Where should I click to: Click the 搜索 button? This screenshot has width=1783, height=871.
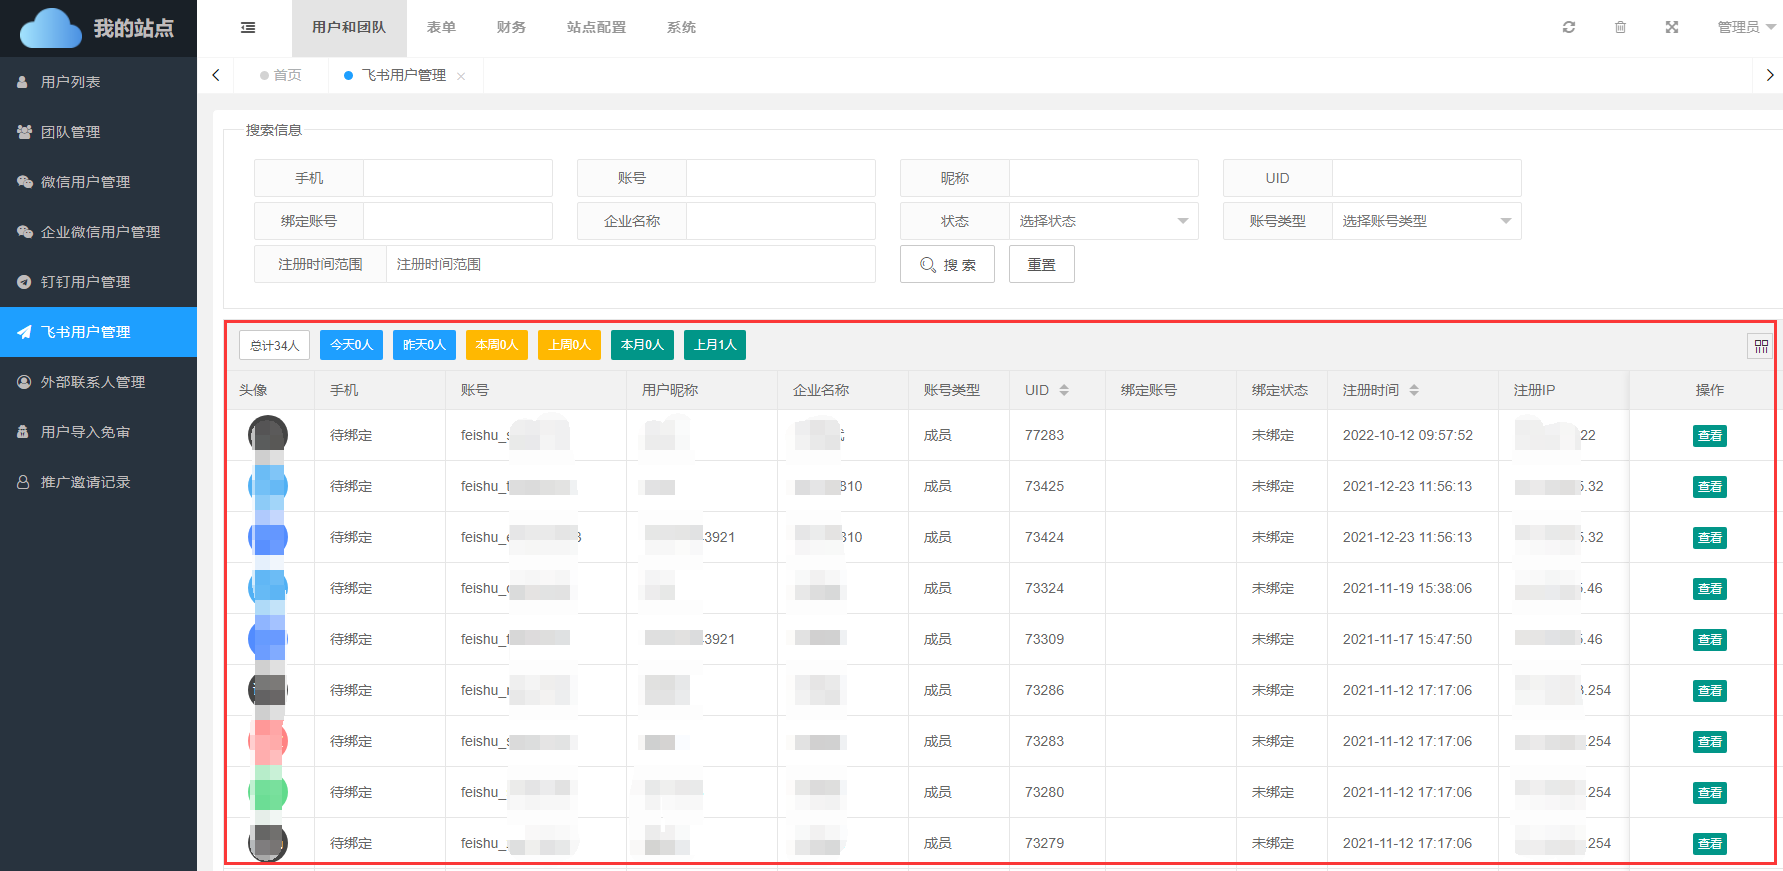[947, 264]
